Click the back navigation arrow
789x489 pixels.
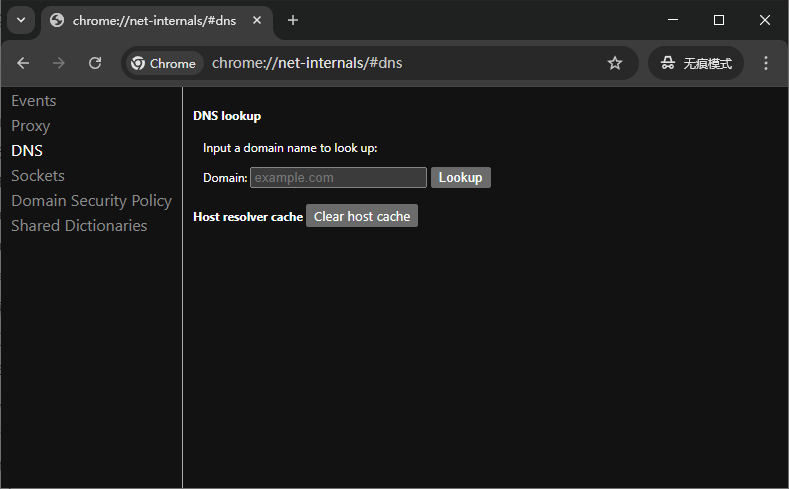pyautogui.click(x=23, y=63)
